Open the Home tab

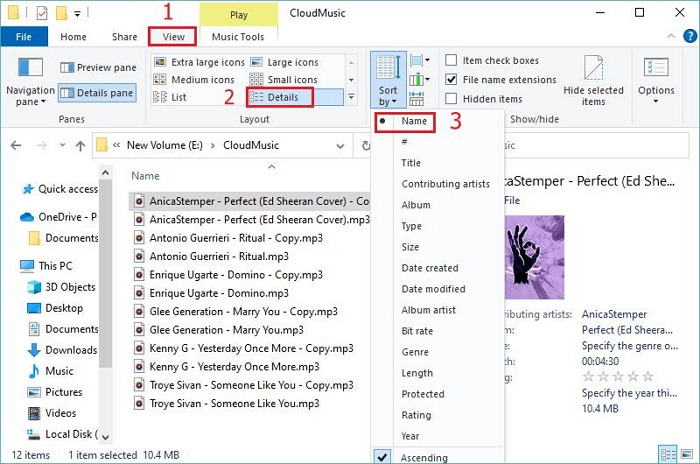point(73,37)
